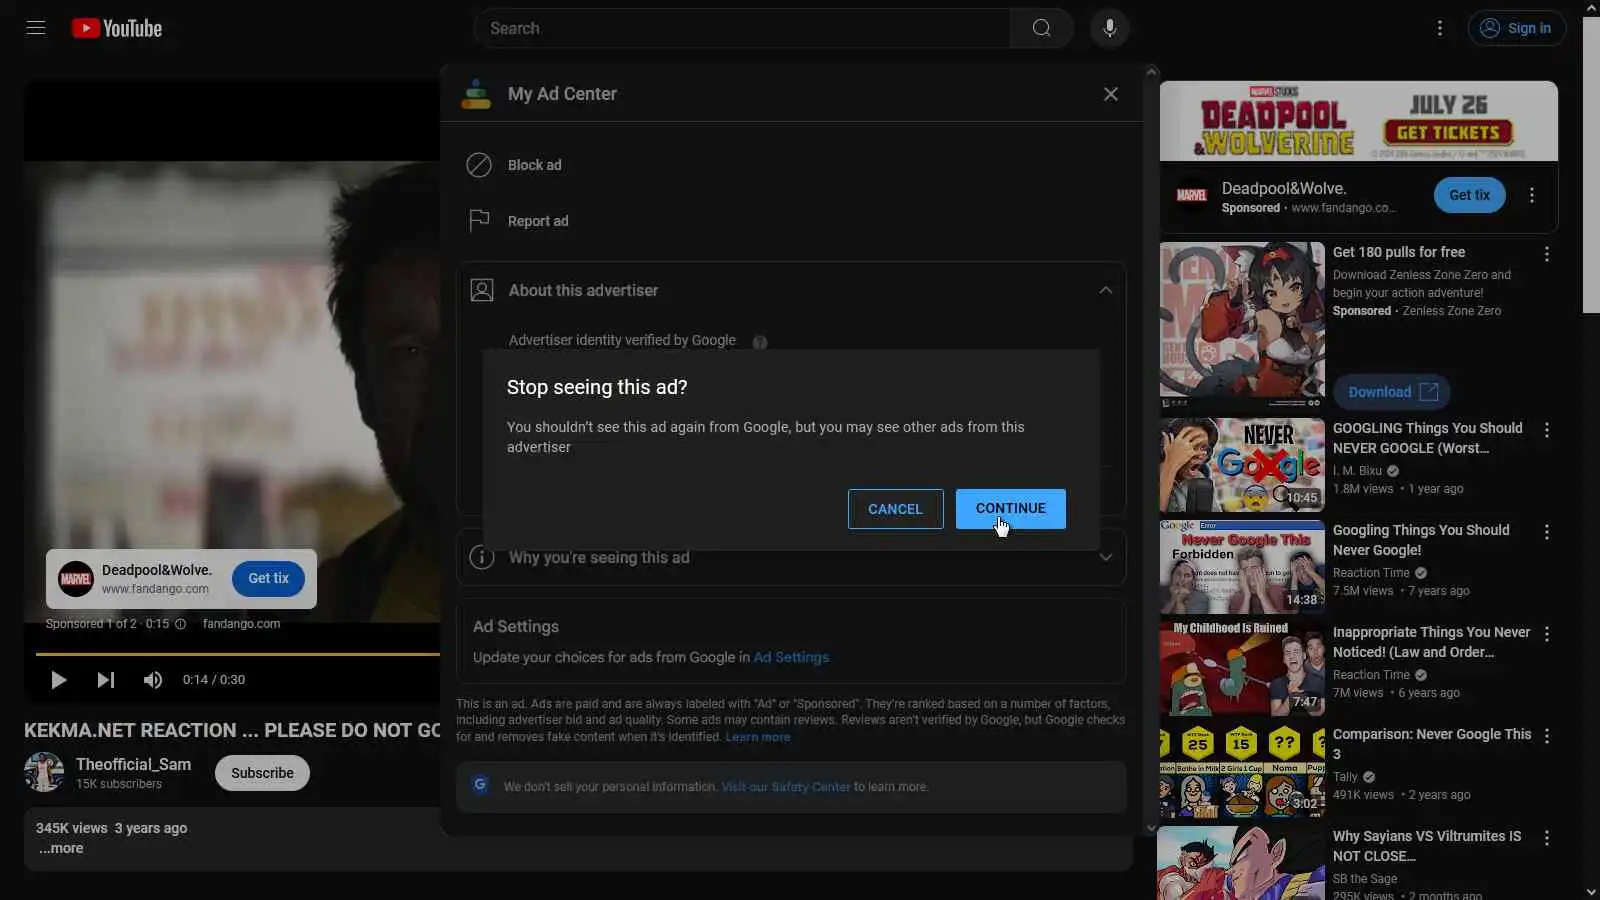Open Why Sayians VS Viltrumites video
Screen dimensions: 1600x900
point(1242,863)
